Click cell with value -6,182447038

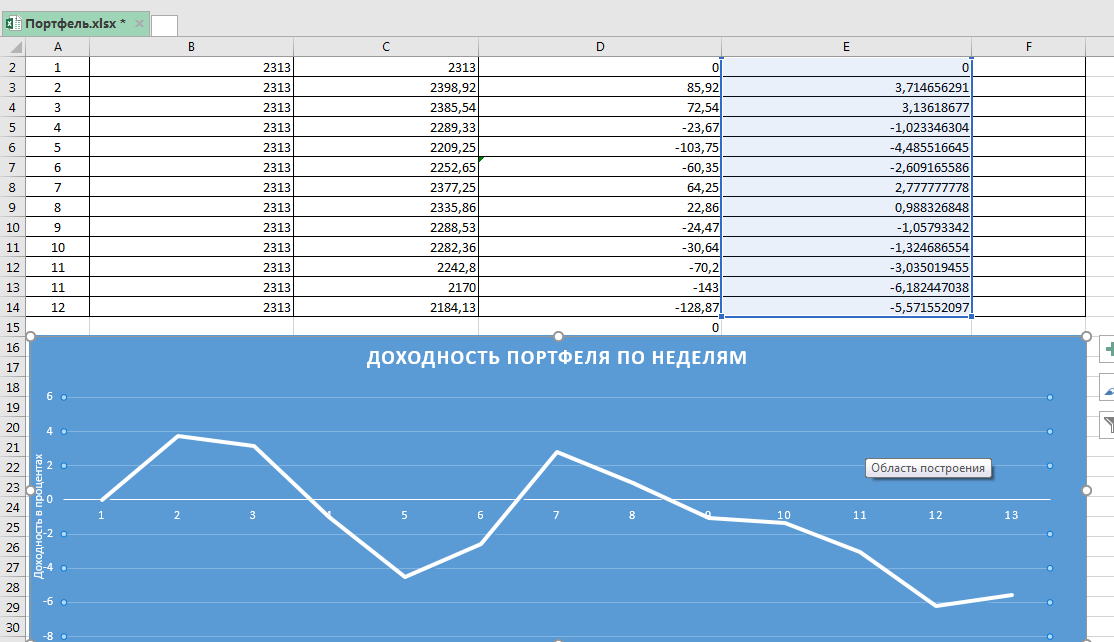tap(846, 287)
